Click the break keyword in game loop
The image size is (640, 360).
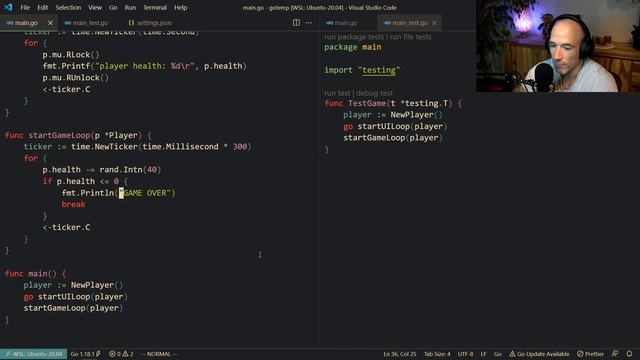[73, 204]
